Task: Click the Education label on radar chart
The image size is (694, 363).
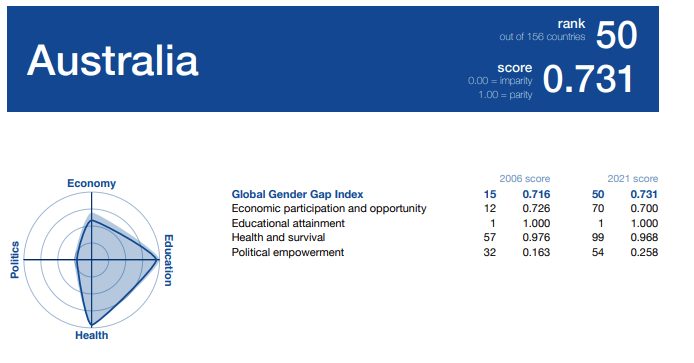Action: 168,260
